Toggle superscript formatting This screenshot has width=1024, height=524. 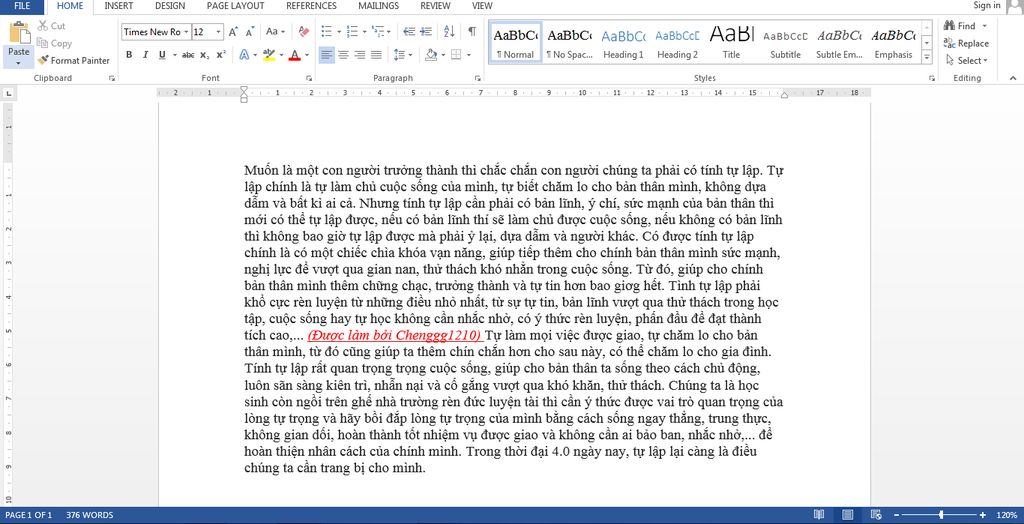coord(221,55)
